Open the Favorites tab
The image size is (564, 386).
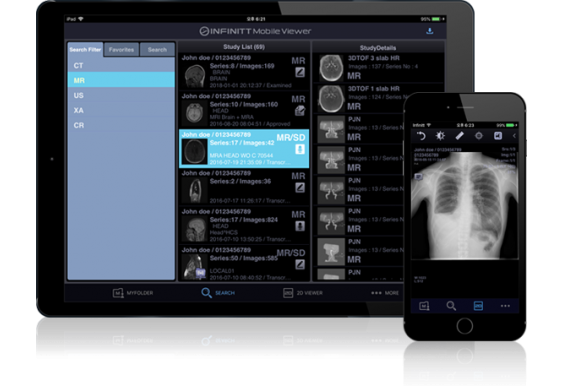(121, 50)
